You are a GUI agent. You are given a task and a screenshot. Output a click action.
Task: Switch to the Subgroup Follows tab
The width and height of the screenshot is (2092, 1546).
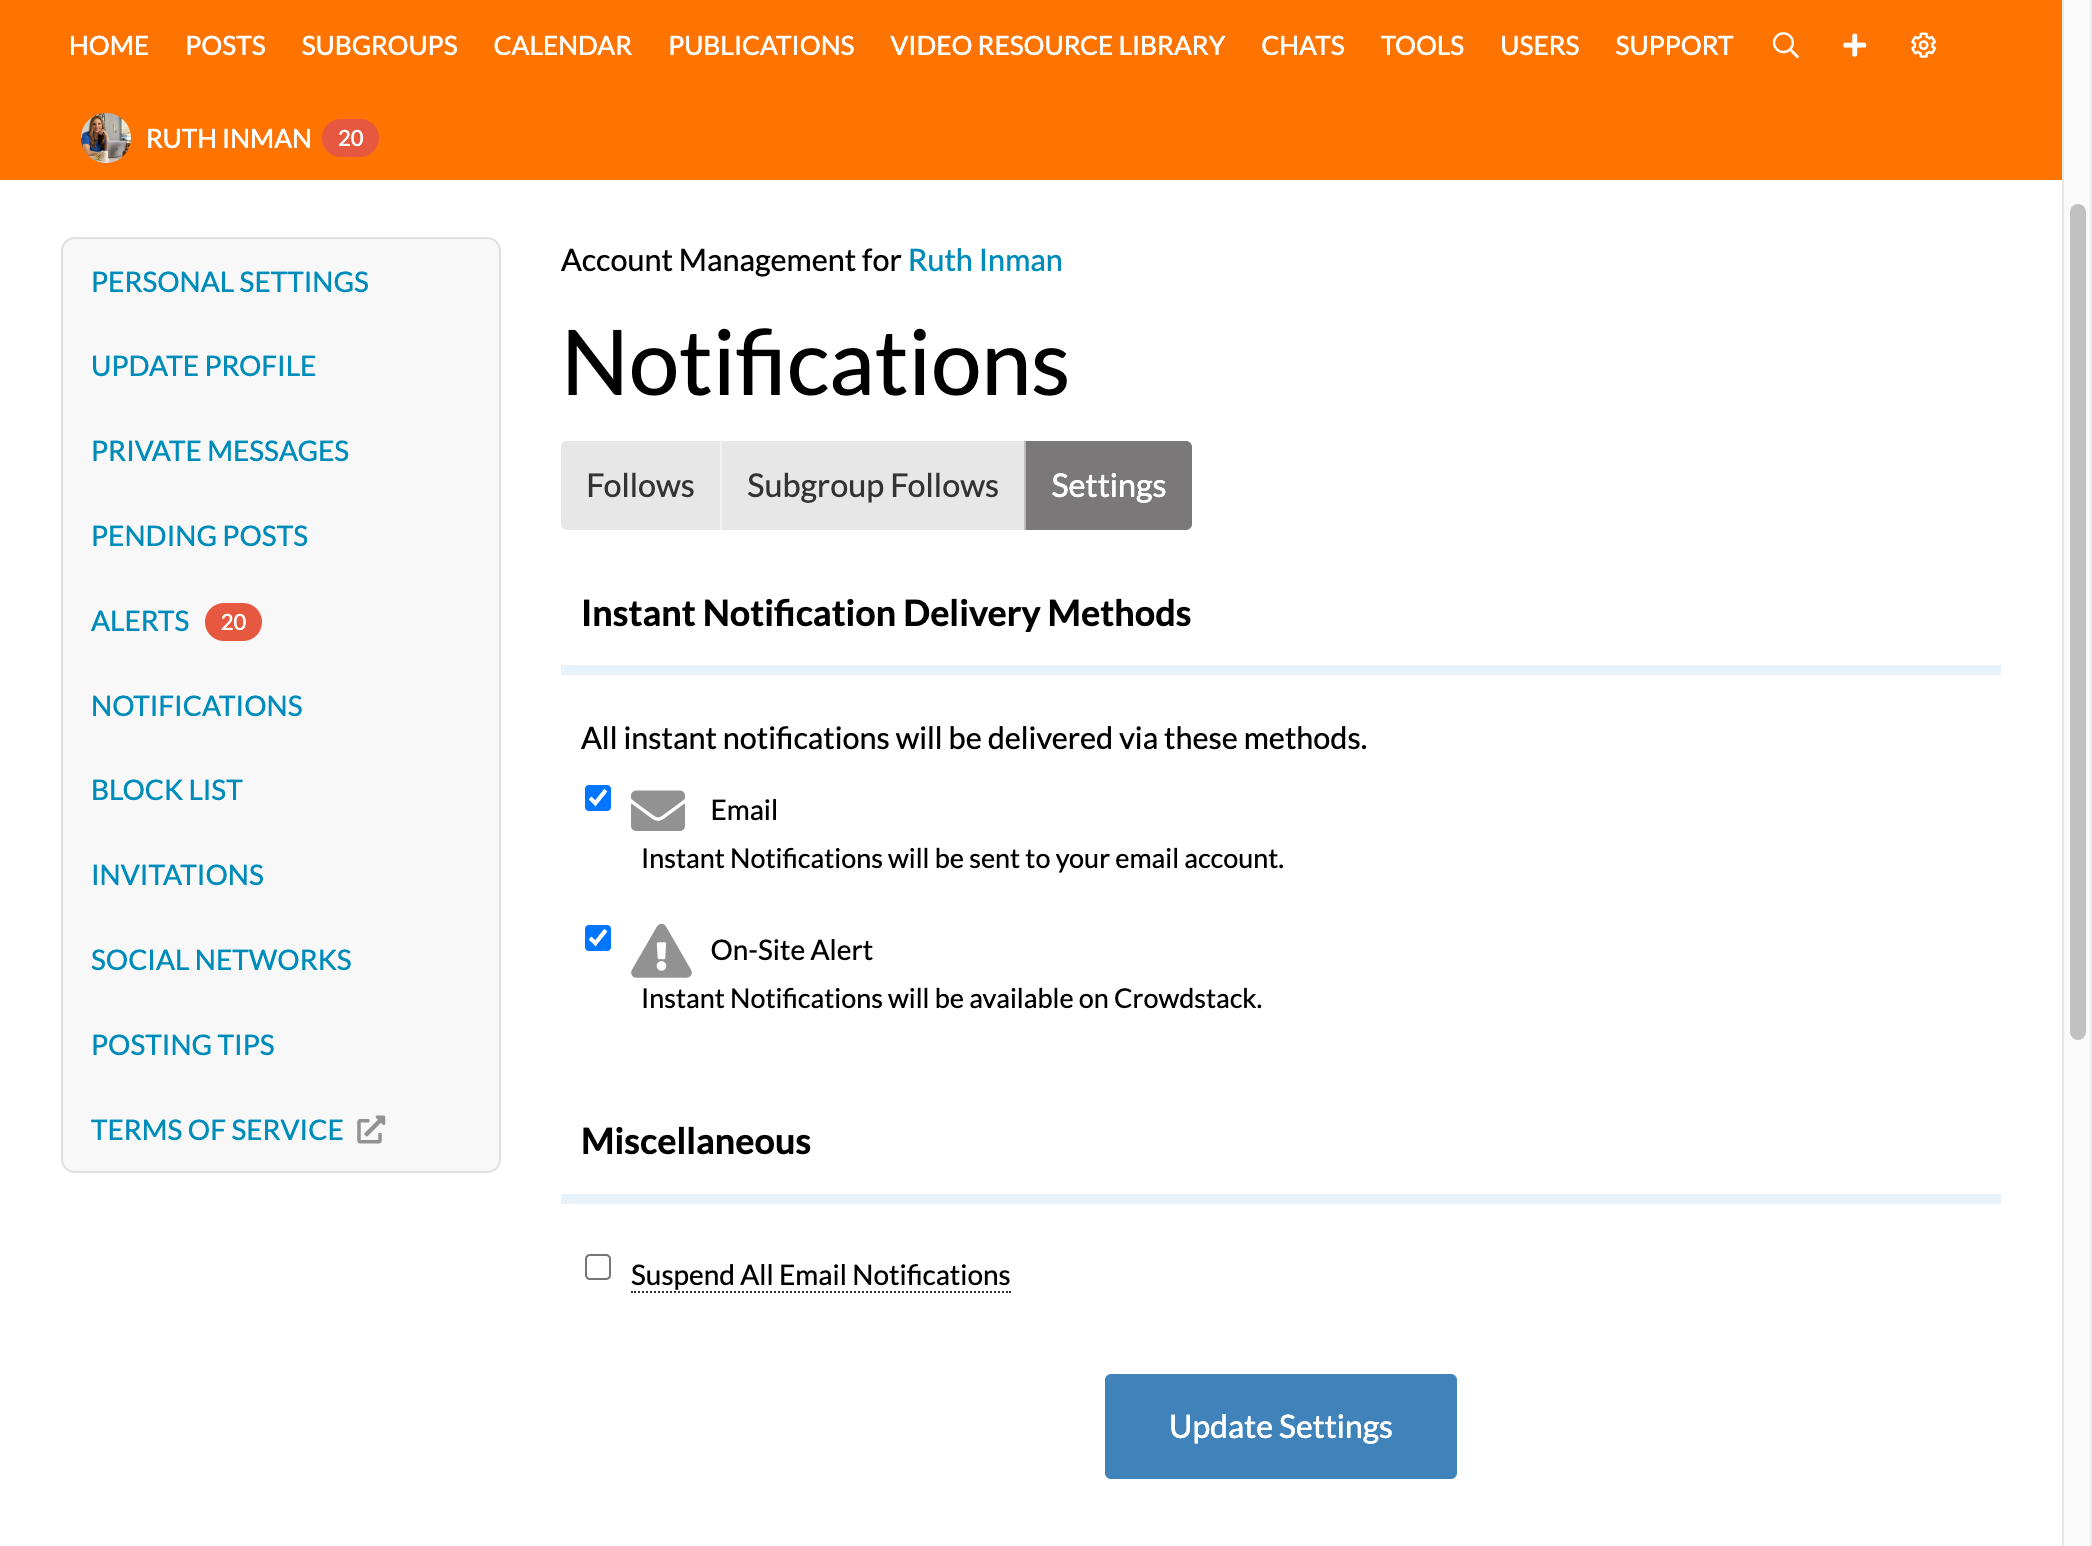click(x=872, y=485)
